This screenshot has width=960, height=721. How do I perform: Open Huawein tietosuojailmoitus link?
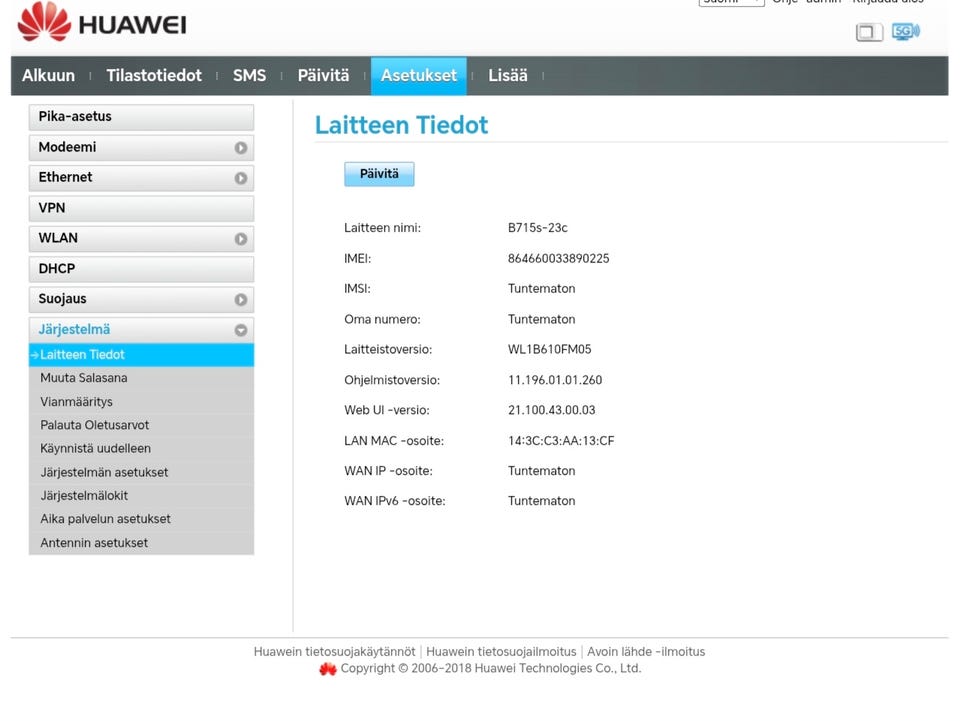pyautogui.click(x=501, y=652)
